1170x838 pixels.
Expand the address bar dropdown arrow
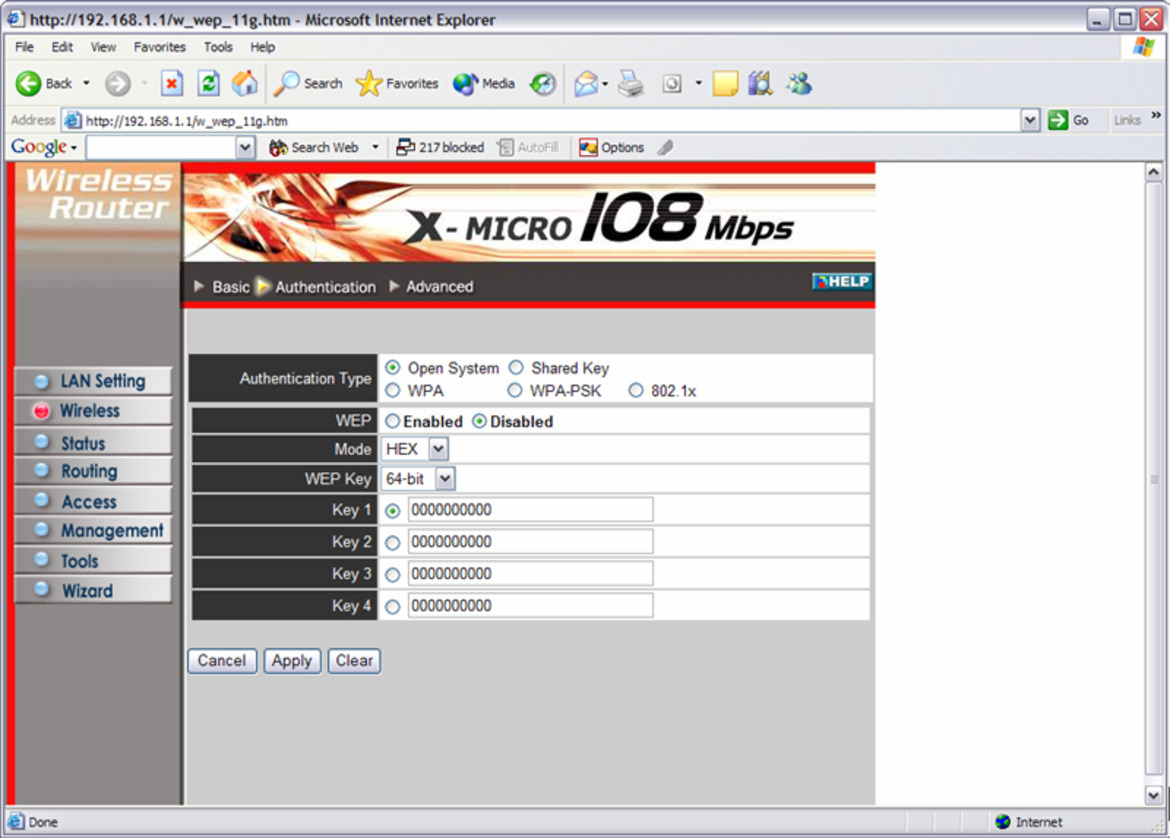(1030, 120)
